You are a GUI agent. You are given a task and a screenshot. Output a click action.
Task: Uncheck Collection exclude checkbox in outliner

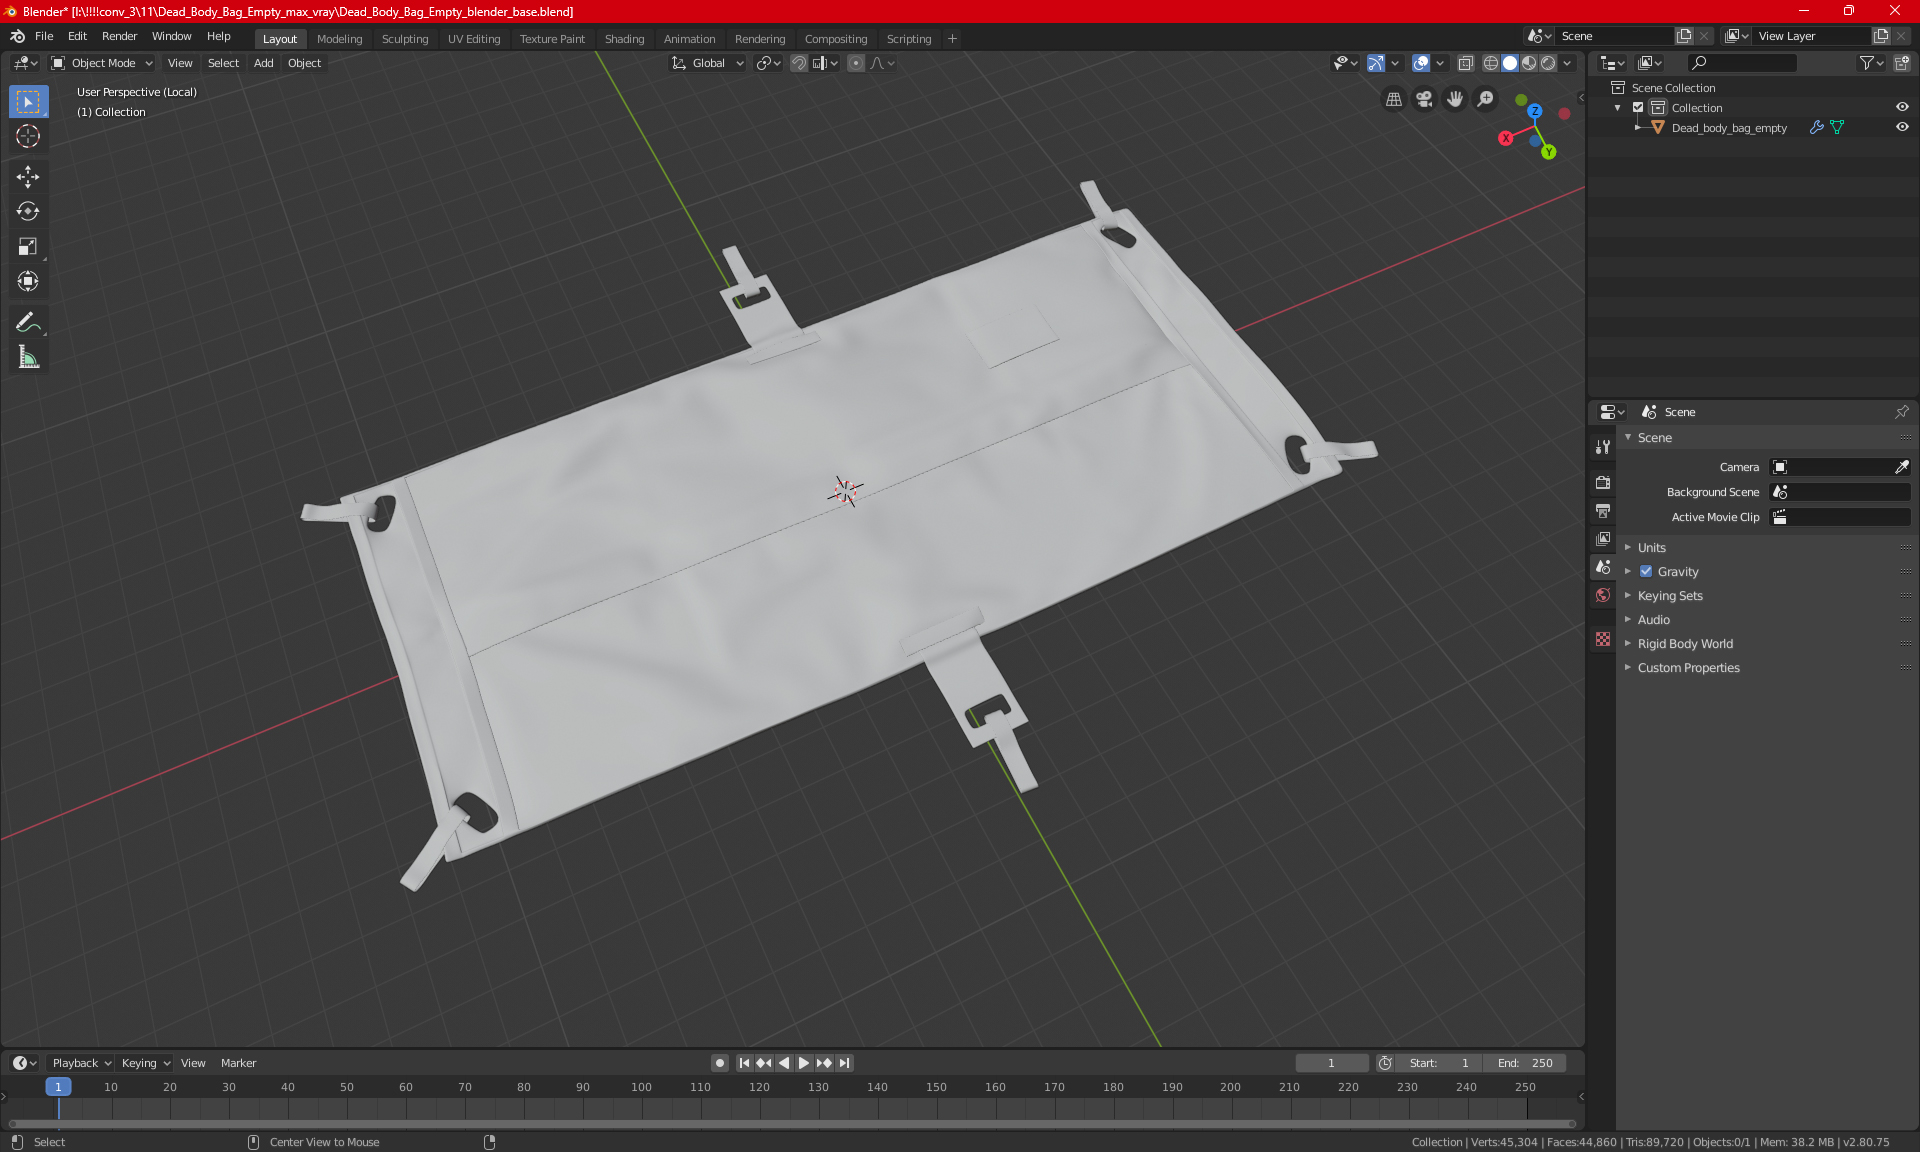(1638, 108)
